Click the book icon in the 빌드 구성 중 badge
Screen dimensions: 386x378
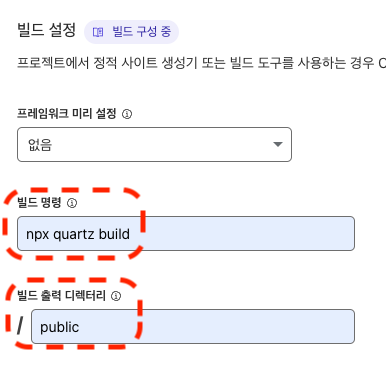(98, 32)
